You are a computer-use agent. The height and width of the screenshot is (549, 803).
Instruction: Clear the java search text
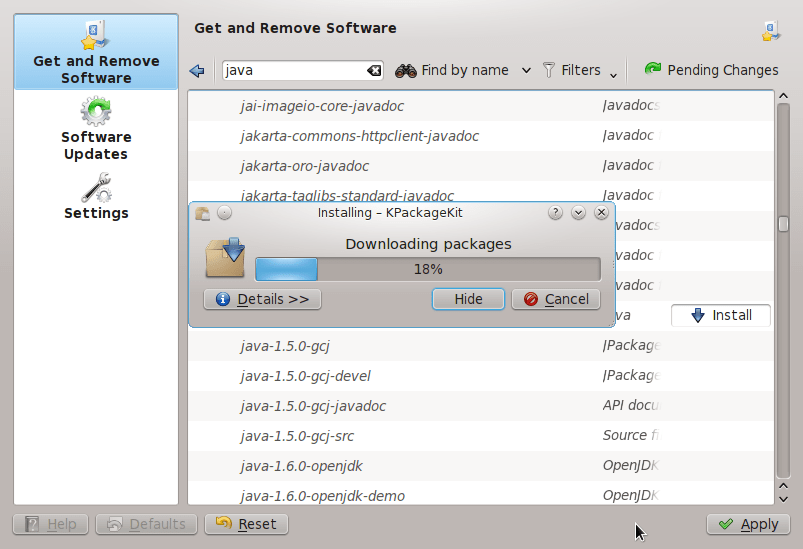[374, 71]
